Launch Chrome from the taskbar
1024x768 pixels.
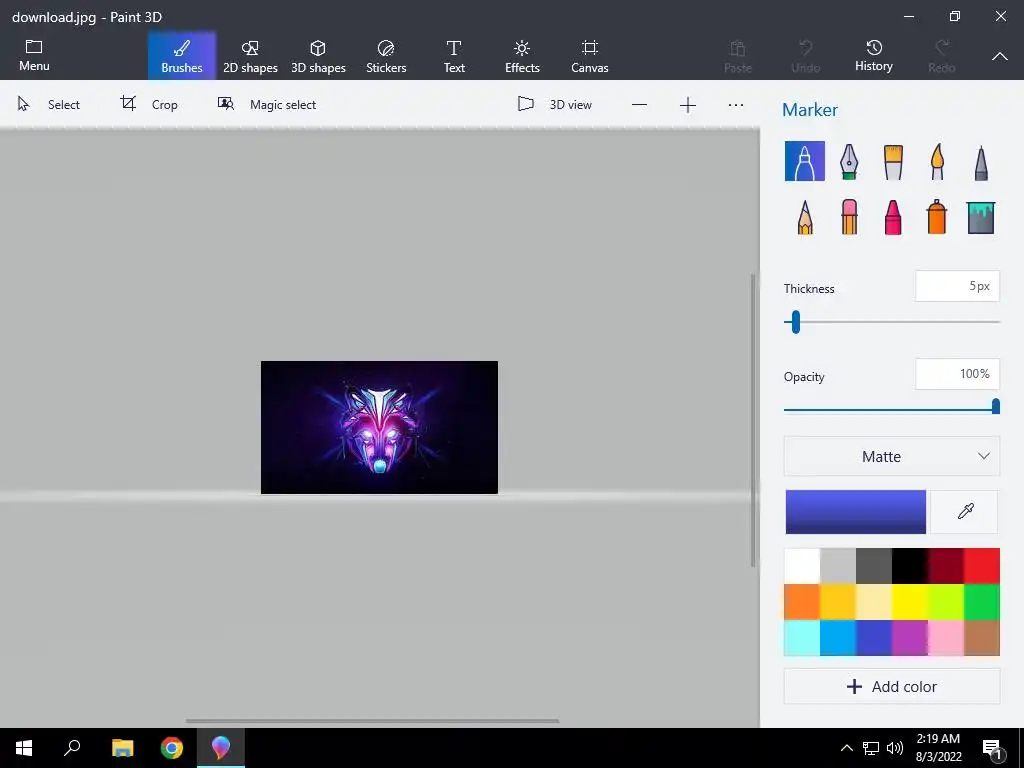172,748
